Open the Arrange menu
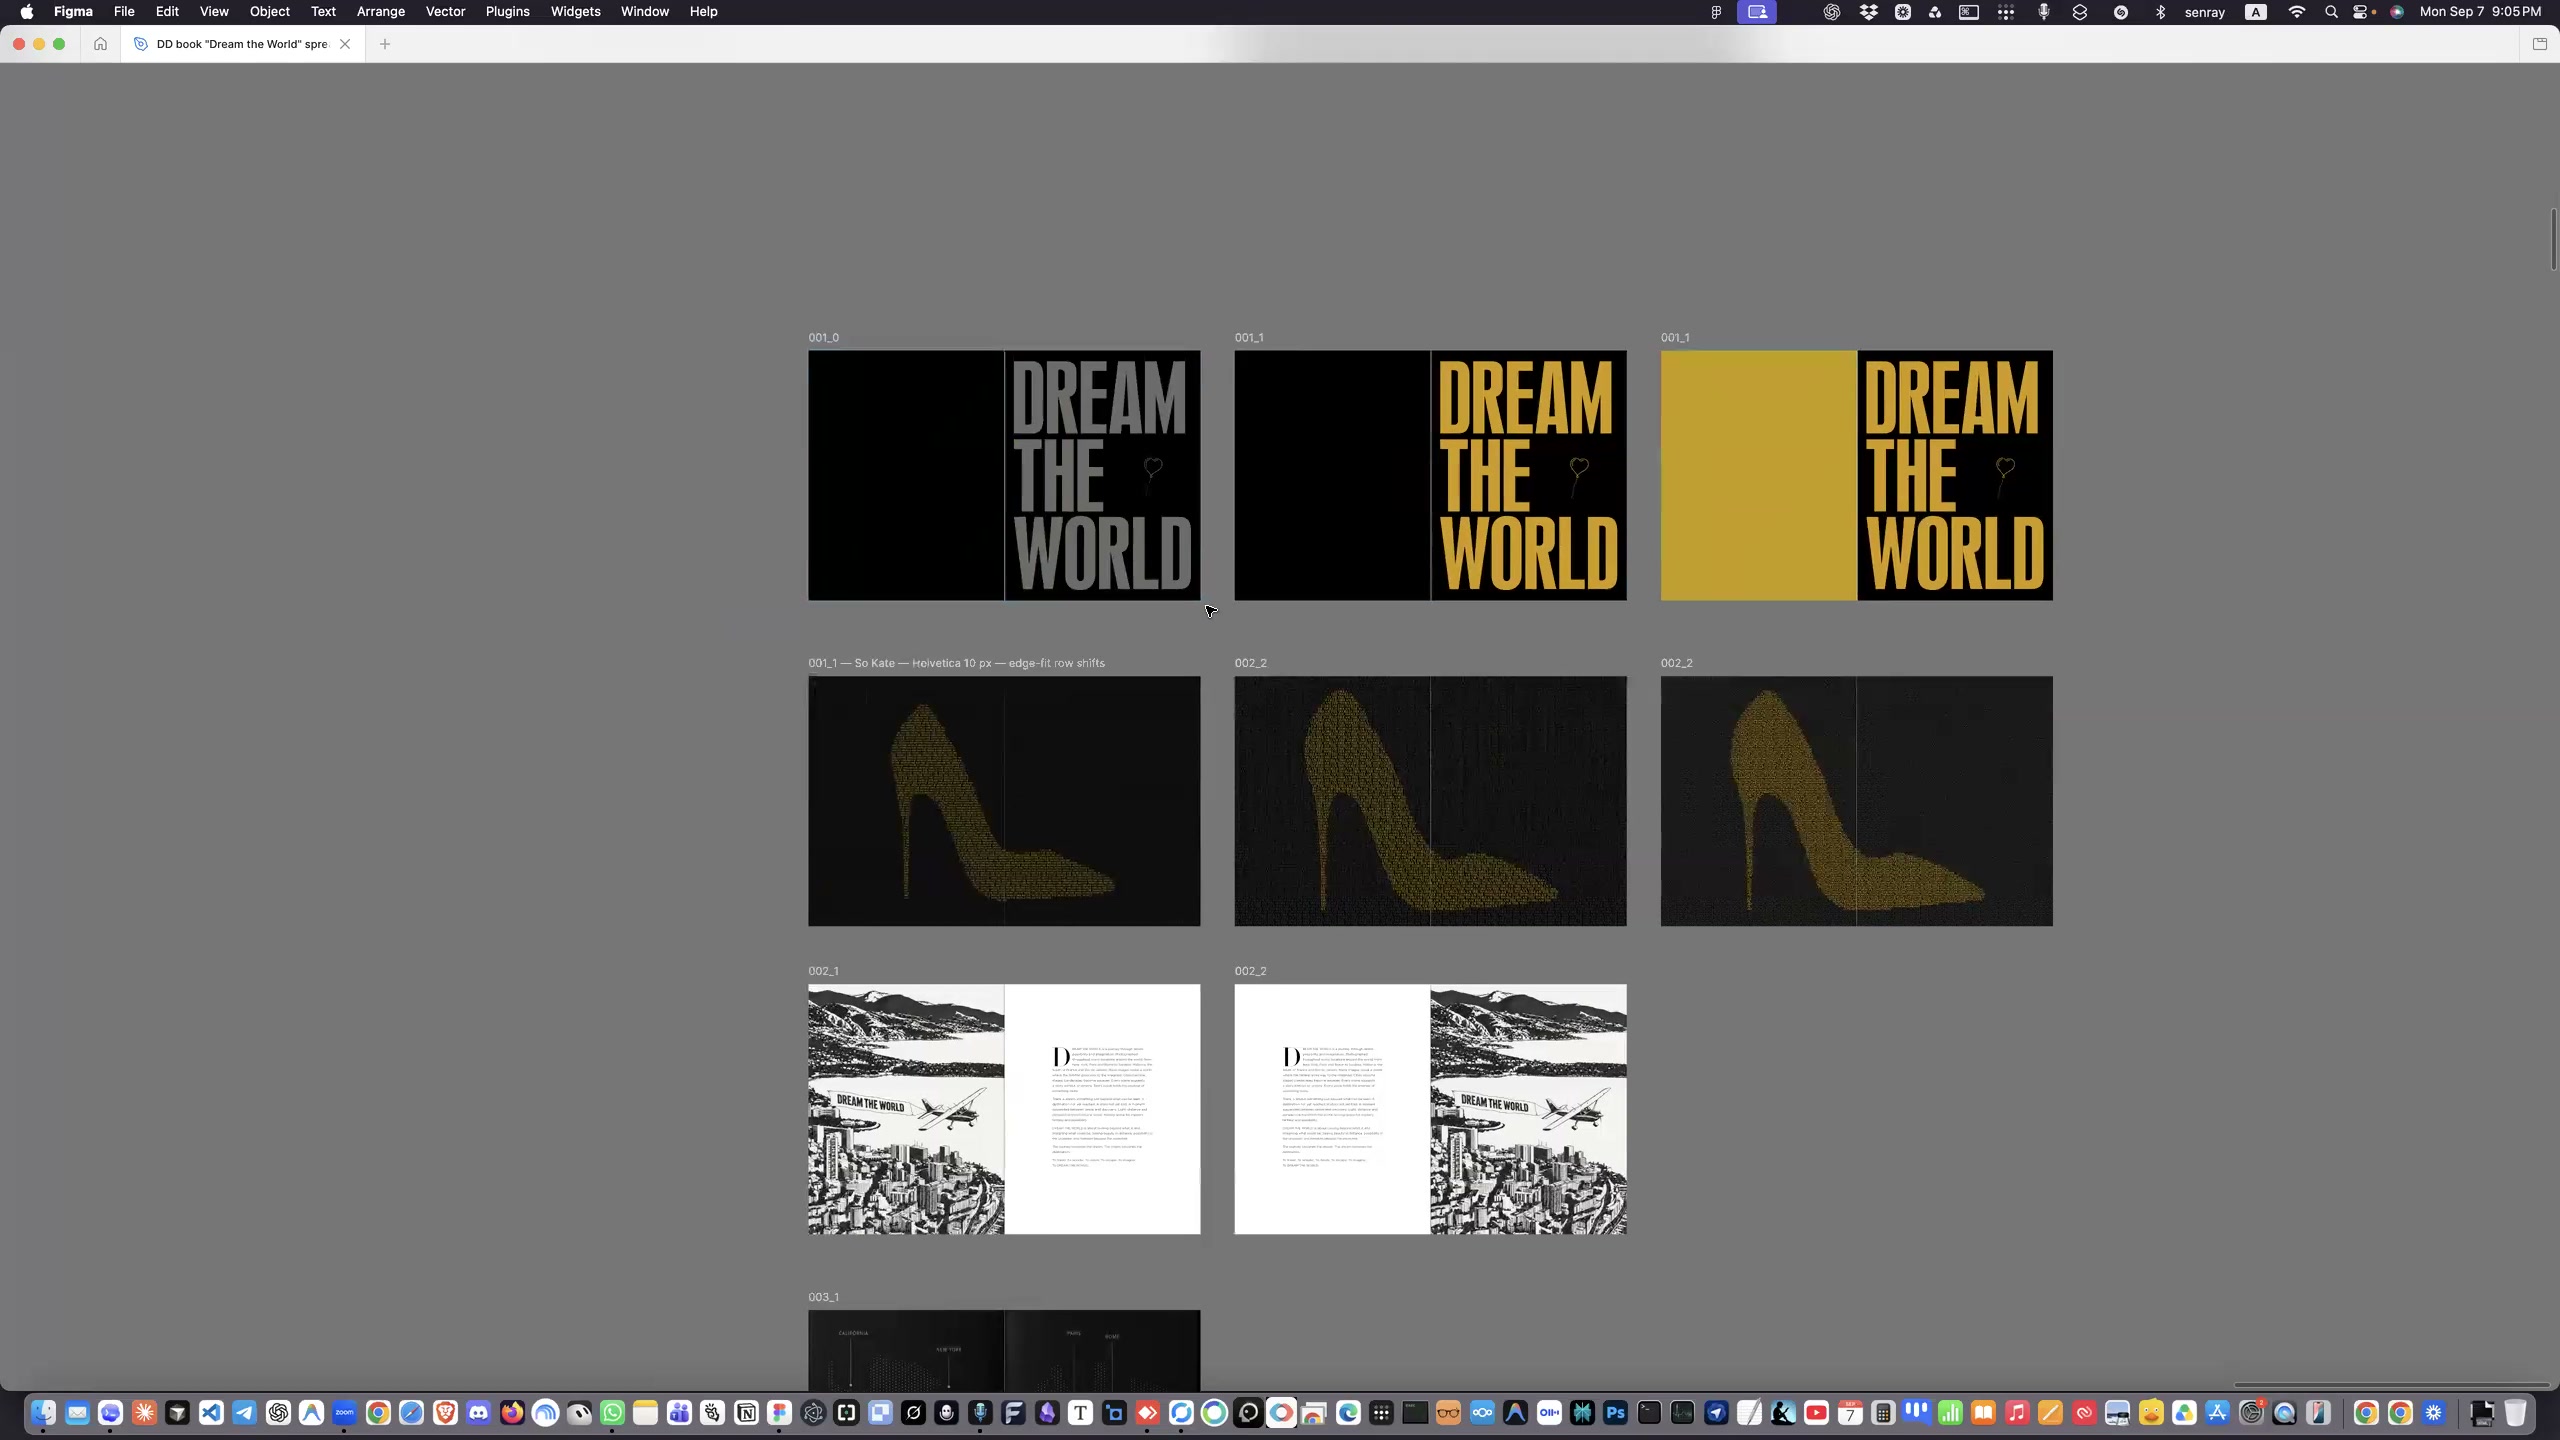2560x1440 pixels. [x=381, y=12]
